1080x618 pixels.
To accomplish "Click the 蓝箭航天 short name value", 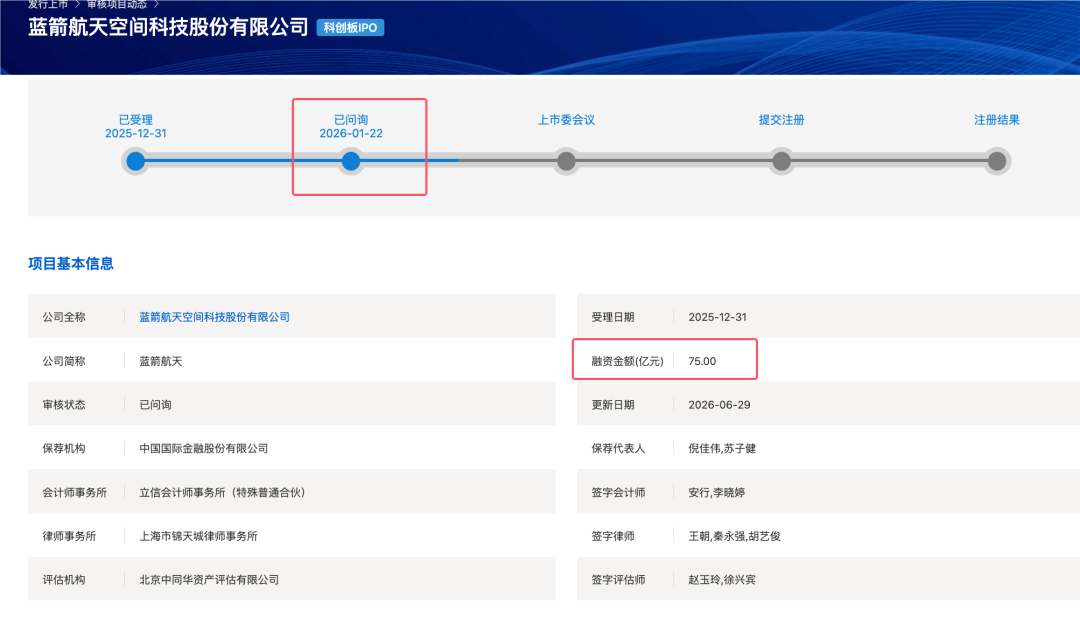I will (160, 361).
